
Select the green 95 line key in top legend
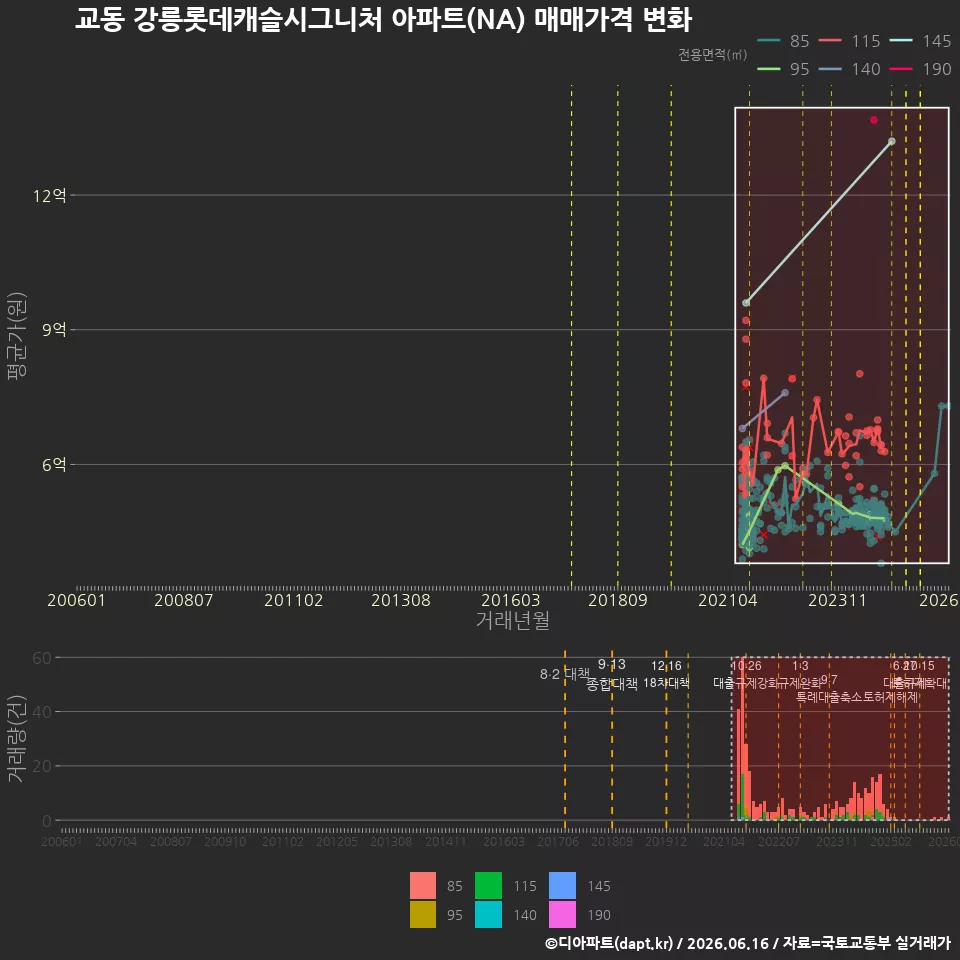click(x=769, y=69)
